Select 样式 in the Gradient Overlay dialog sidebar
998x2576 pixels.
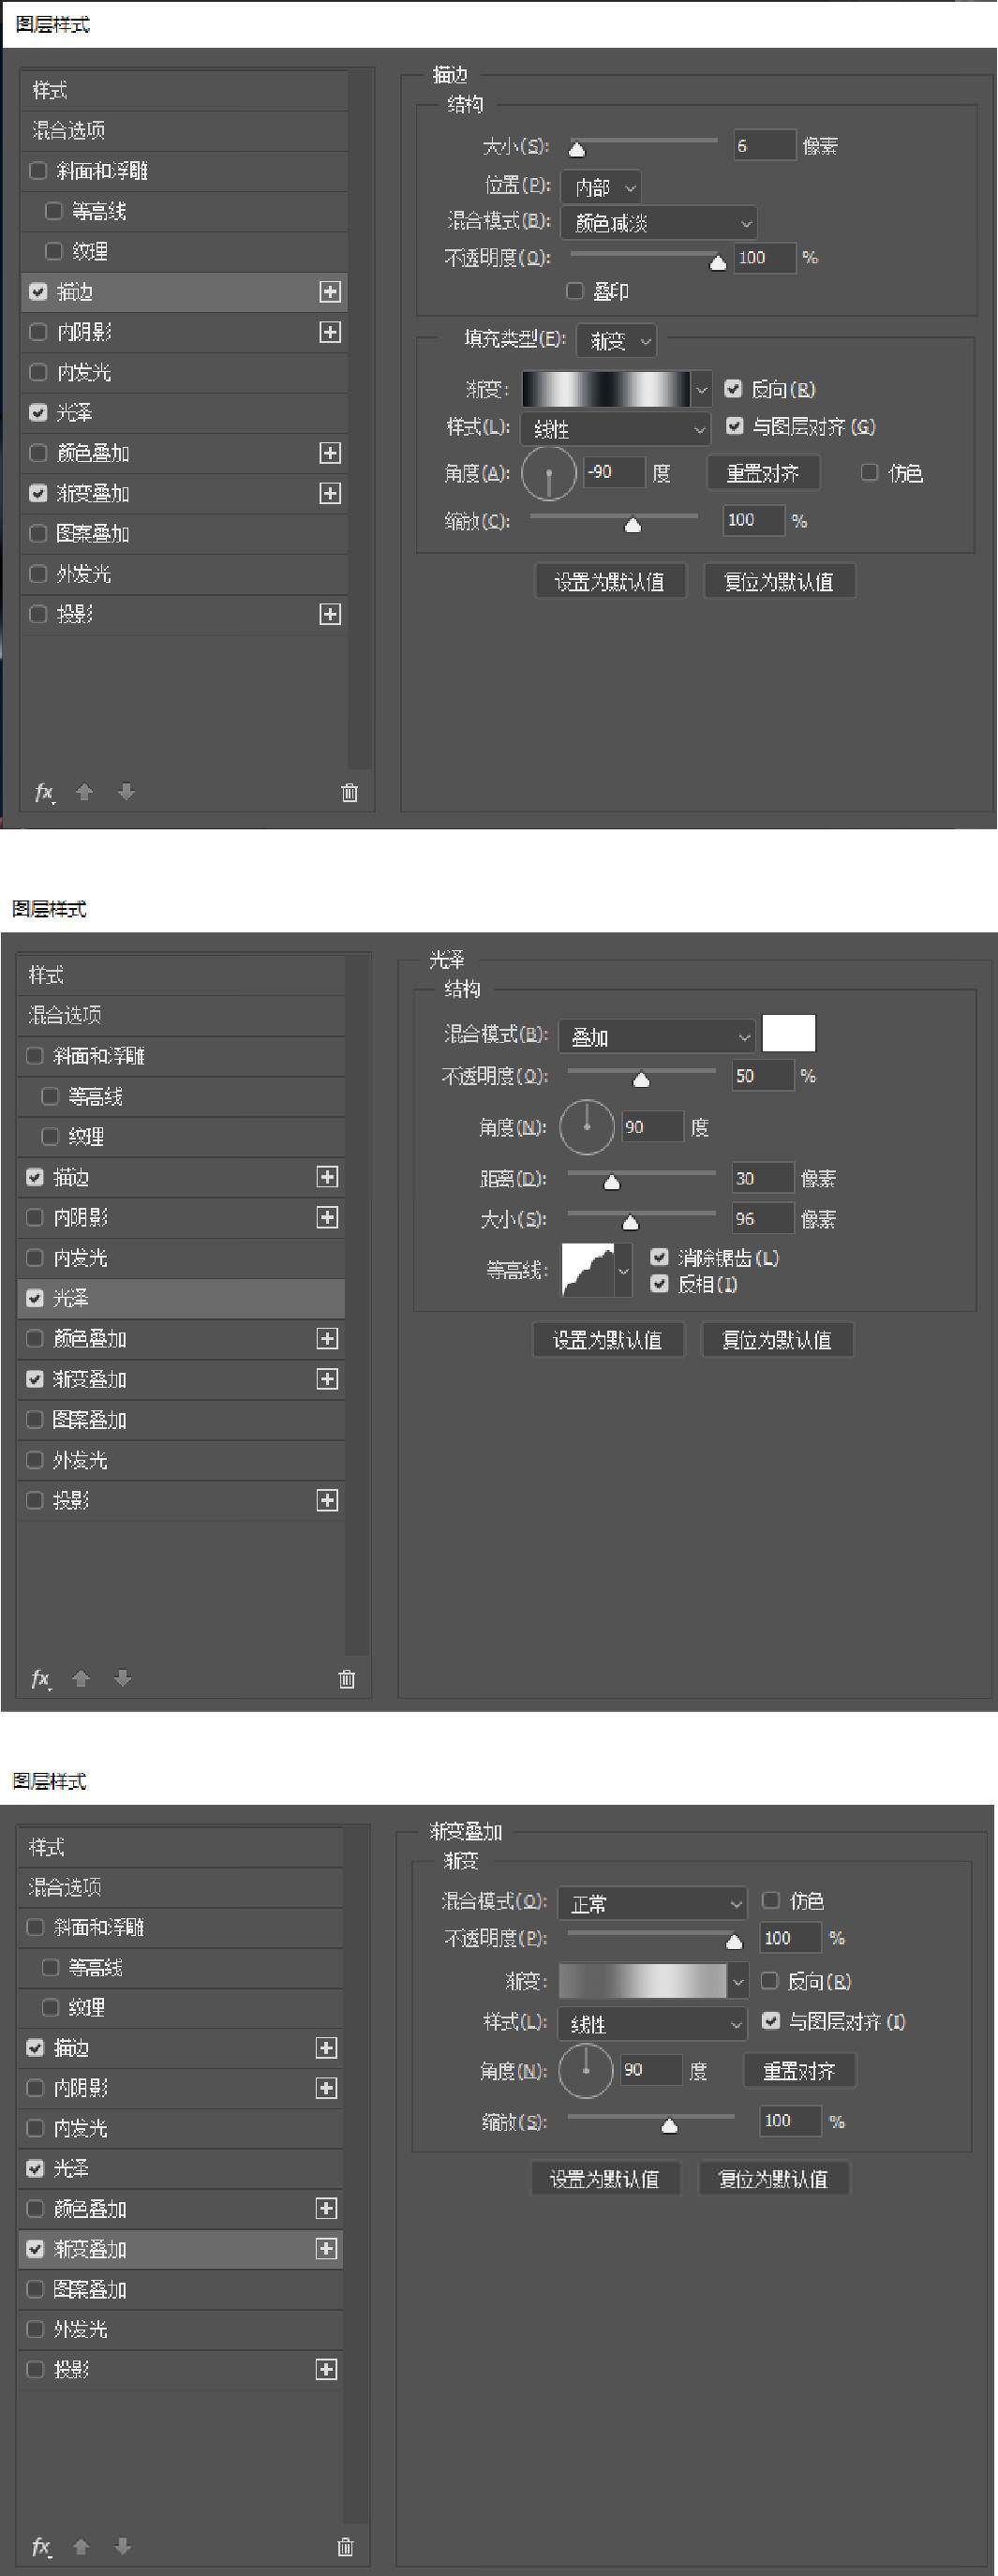click(181, 1847)
